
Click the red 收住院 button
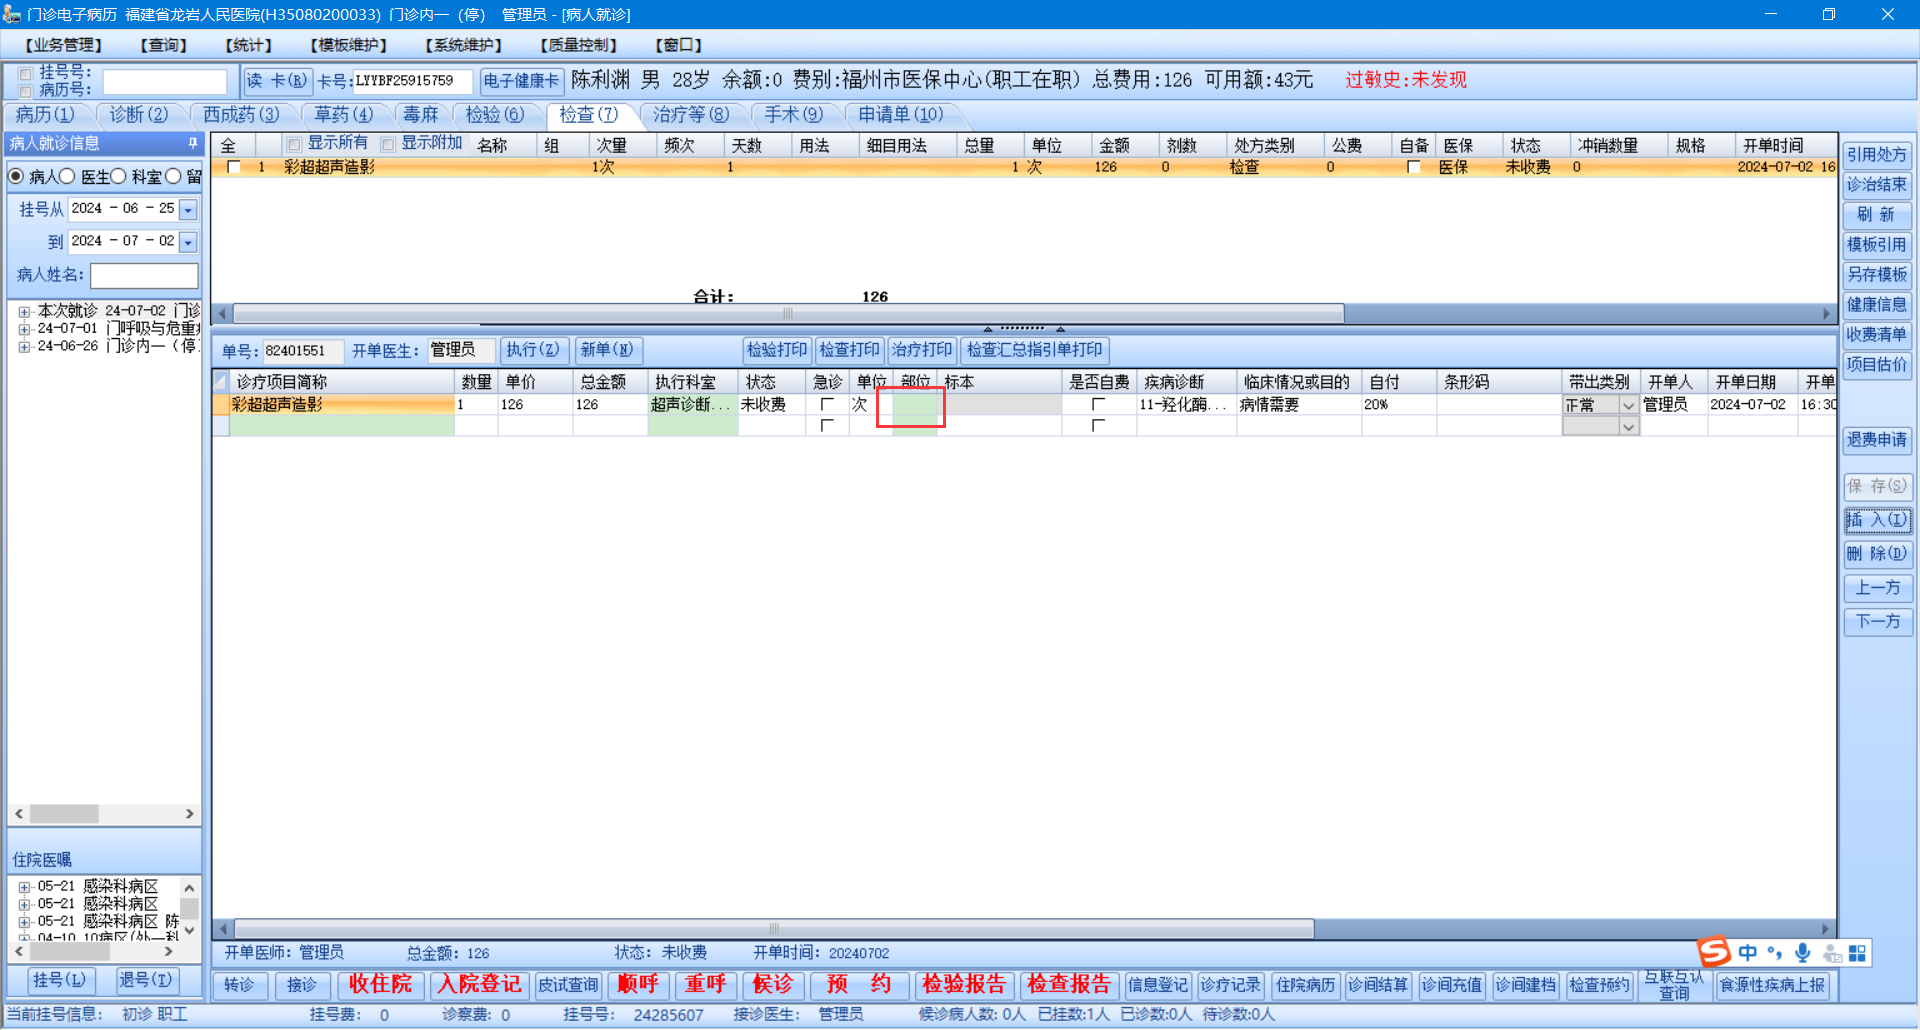380,985
